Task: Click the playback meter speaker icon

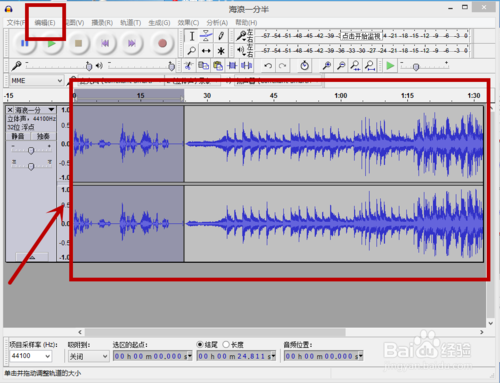Action: [241, 50]
